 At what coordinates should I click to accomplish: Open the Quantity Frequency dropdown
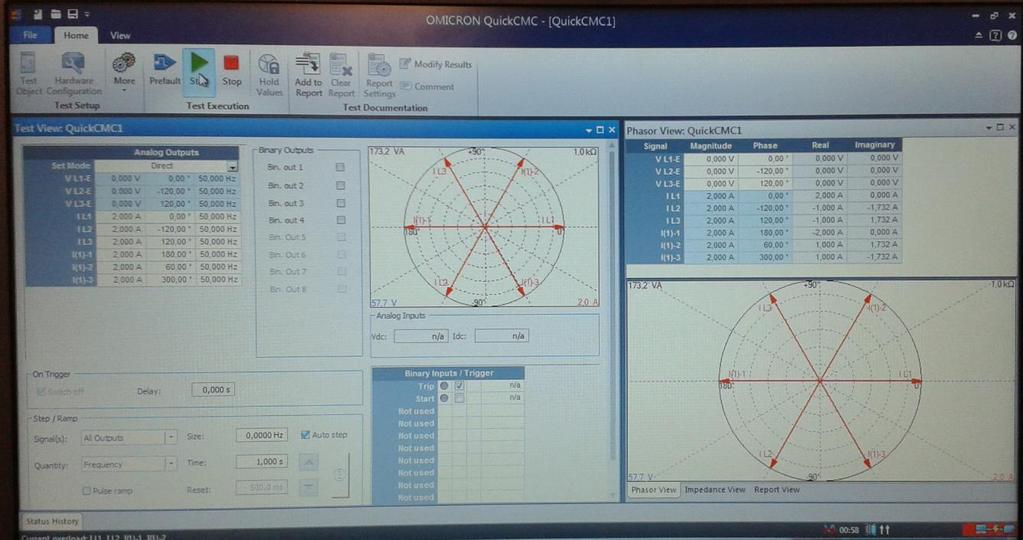[171, 464]
